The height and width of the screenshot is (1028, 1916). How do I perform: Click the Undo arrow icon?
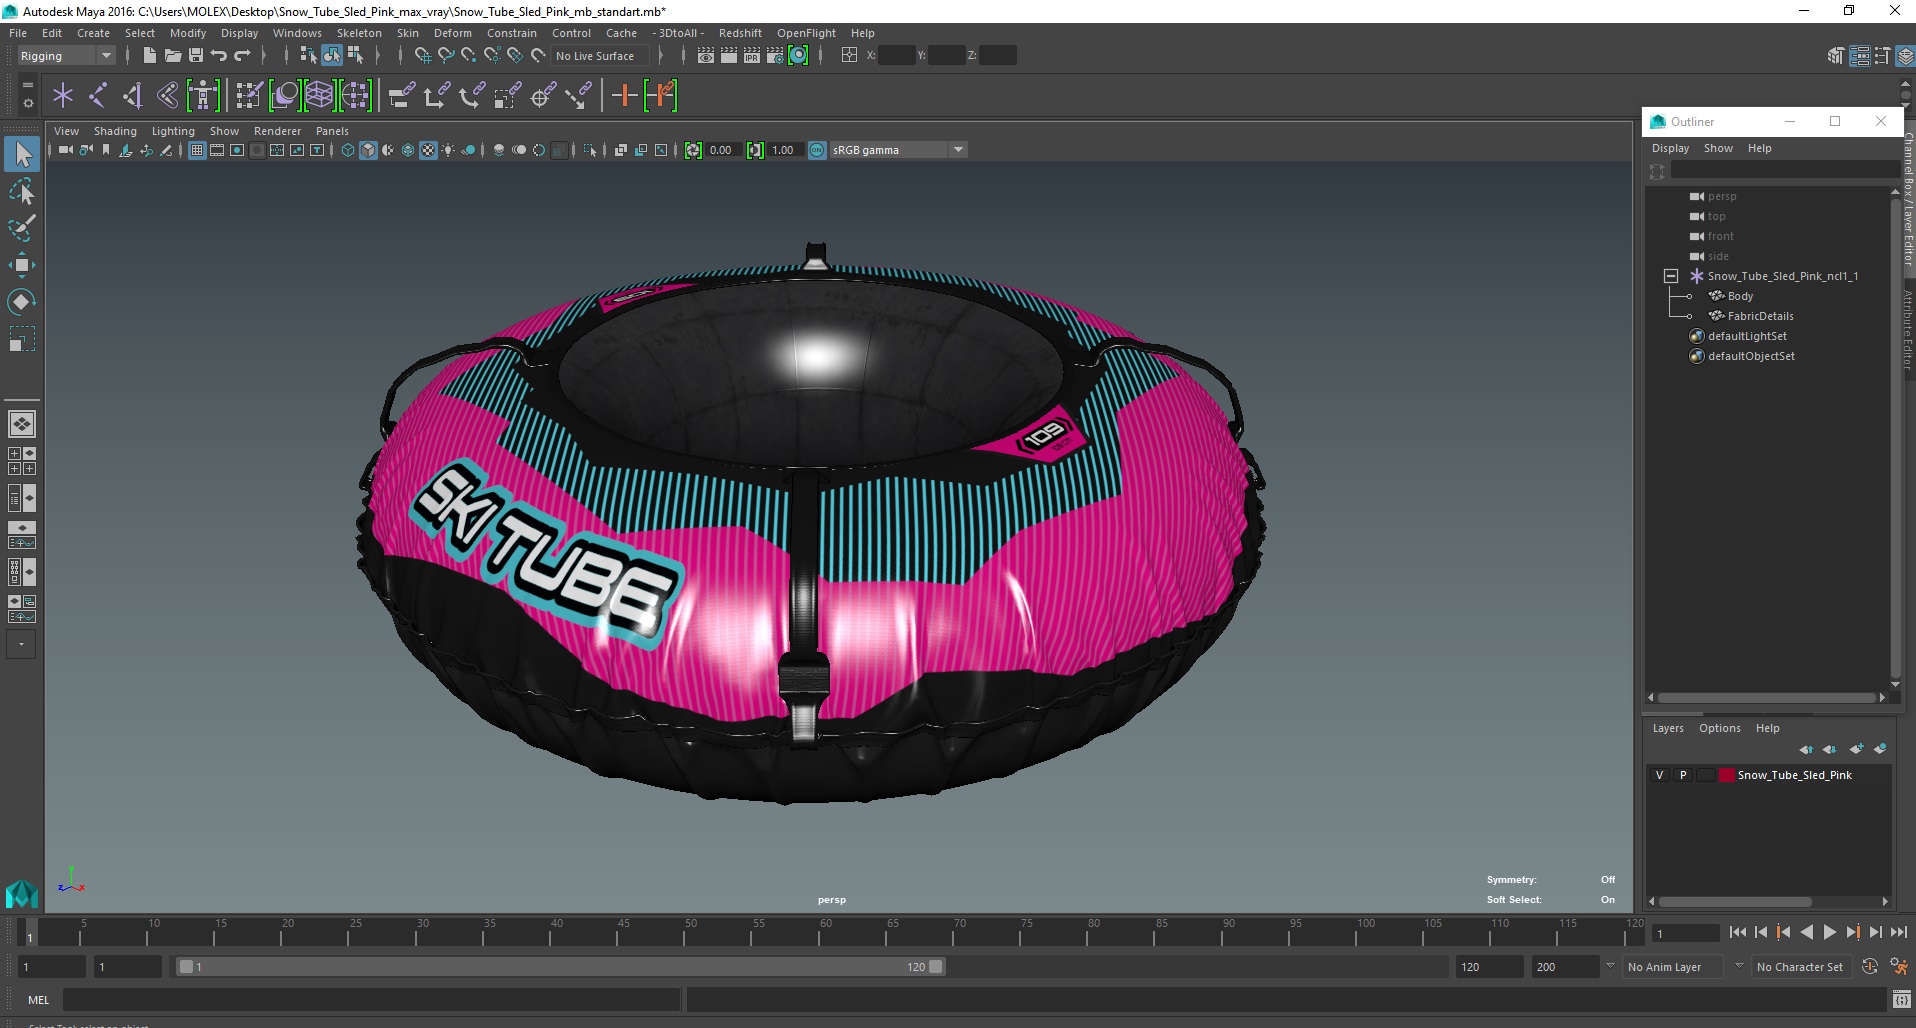[218, 55]
